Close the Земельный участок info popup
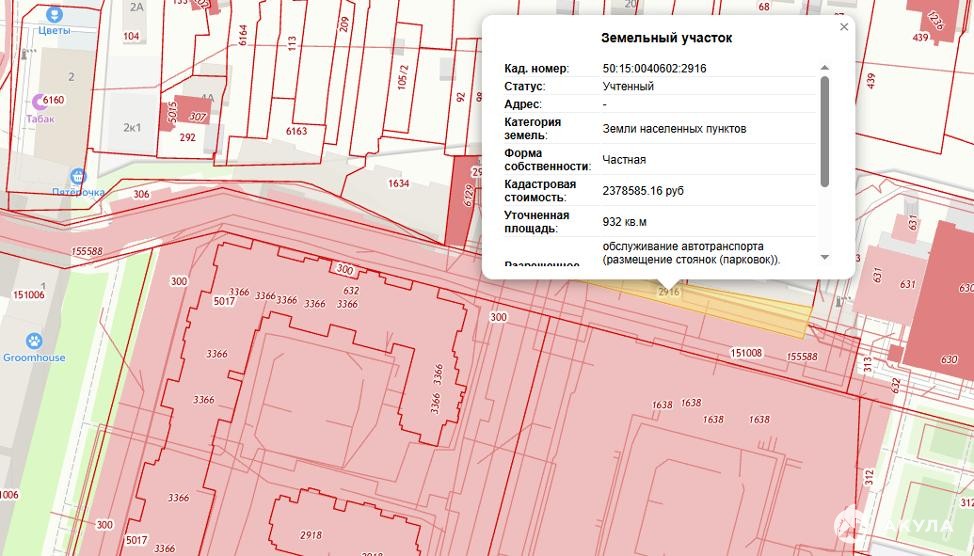Image resolution: width=974 pixels, height=556 pixels. tap(843, 27)
